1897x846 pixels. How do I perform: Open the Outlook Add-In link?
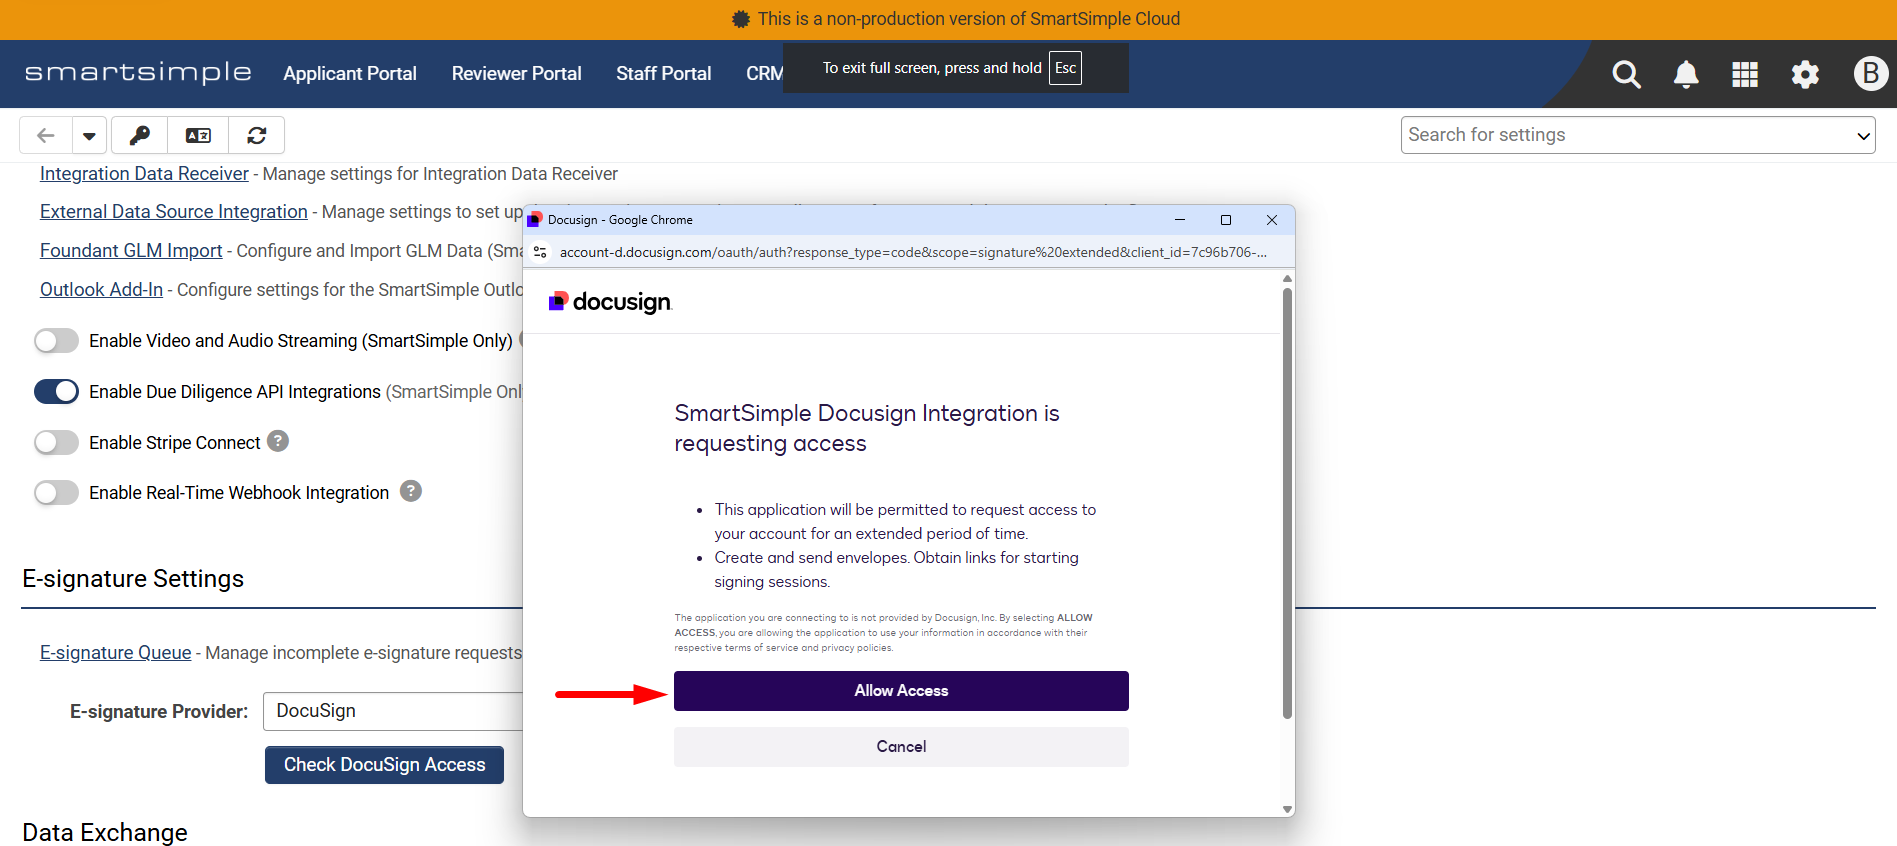(101, 290)
